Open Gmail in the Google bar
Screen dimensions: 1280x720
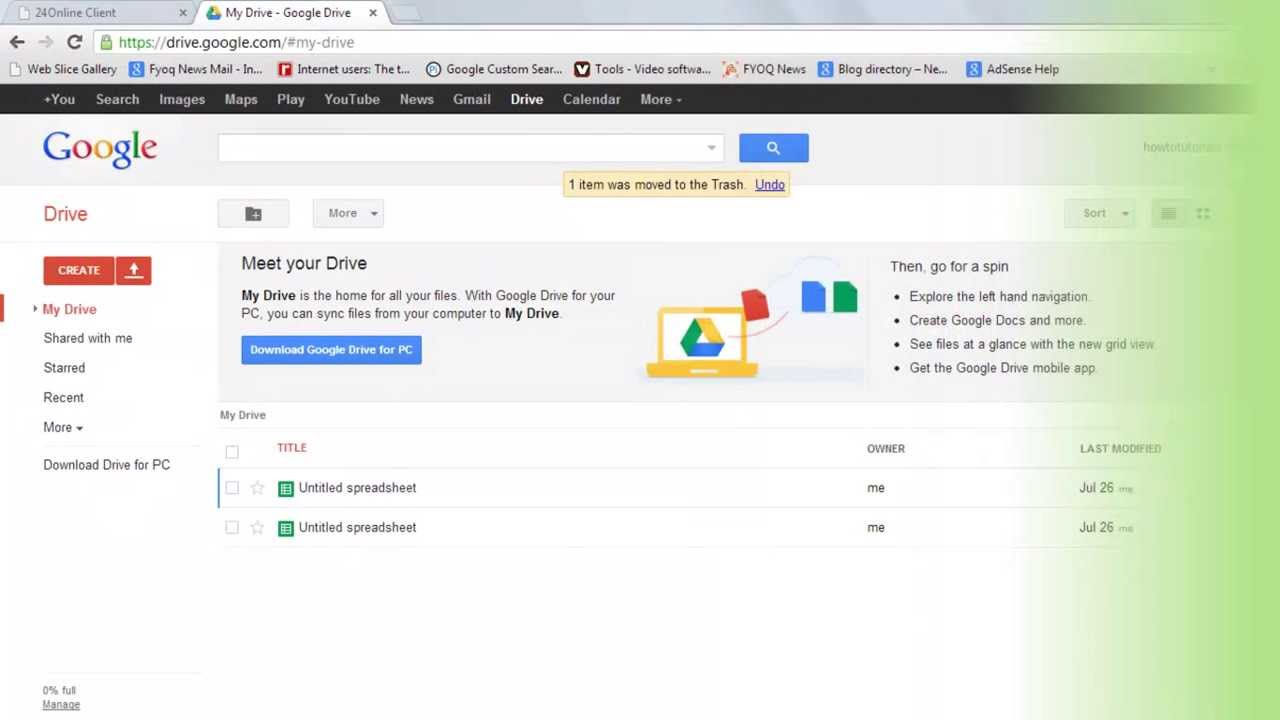[472, 99]
